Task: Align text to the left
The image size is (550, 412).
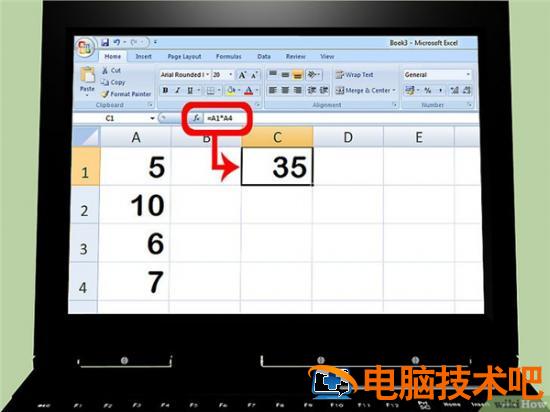Action: (x=273, y=90)
